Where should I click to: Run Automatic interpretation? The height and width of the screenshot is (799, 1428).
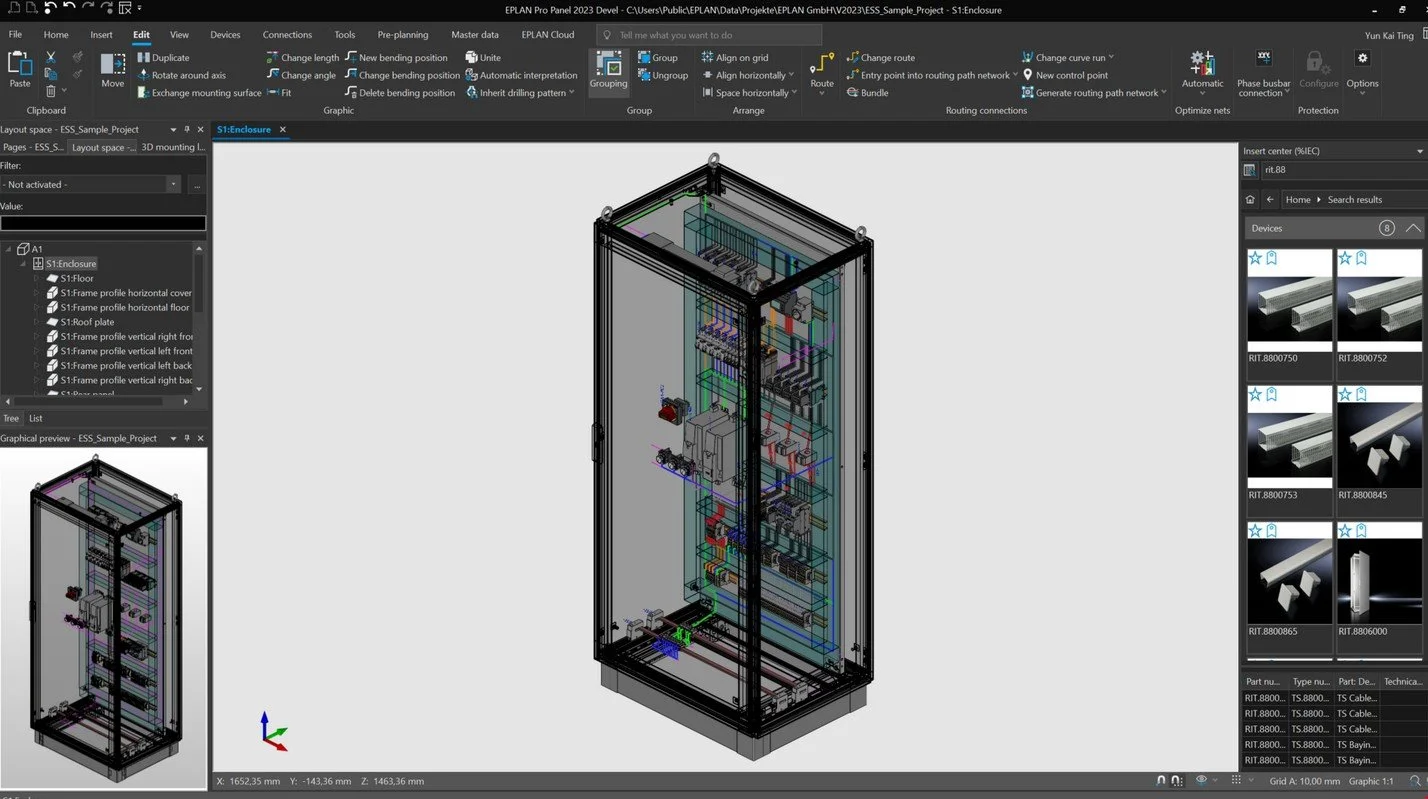[521, 75]
